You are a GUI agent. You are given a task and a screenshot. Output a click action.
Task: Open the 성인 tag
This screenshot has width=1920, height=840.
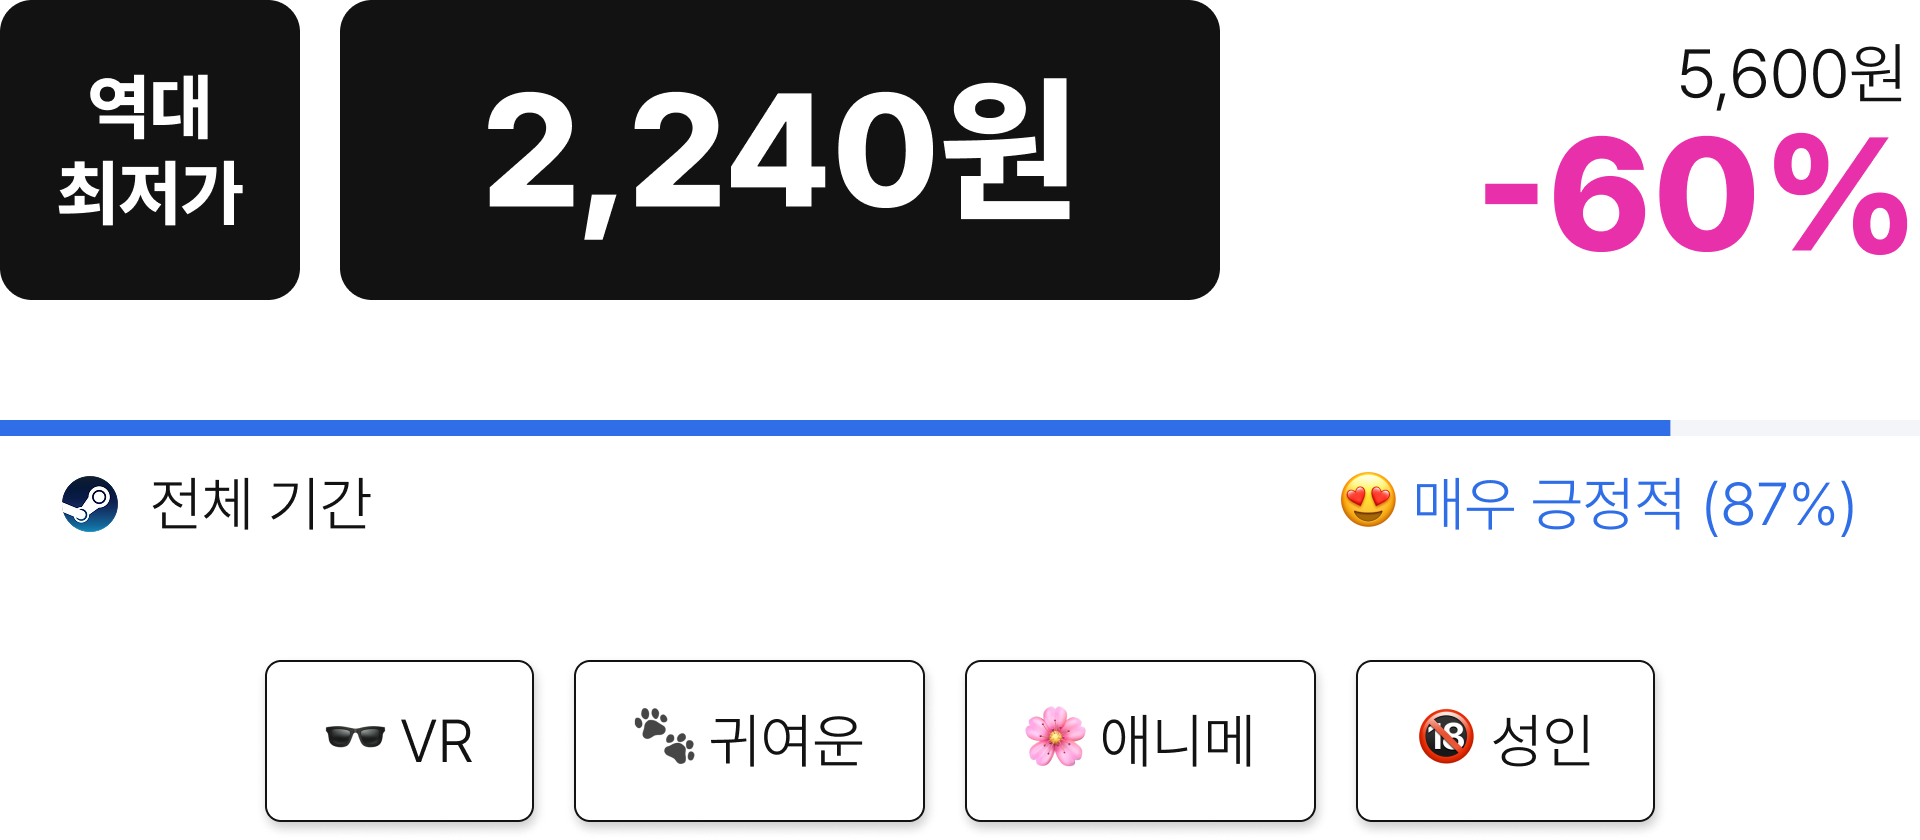point(1505,741)
